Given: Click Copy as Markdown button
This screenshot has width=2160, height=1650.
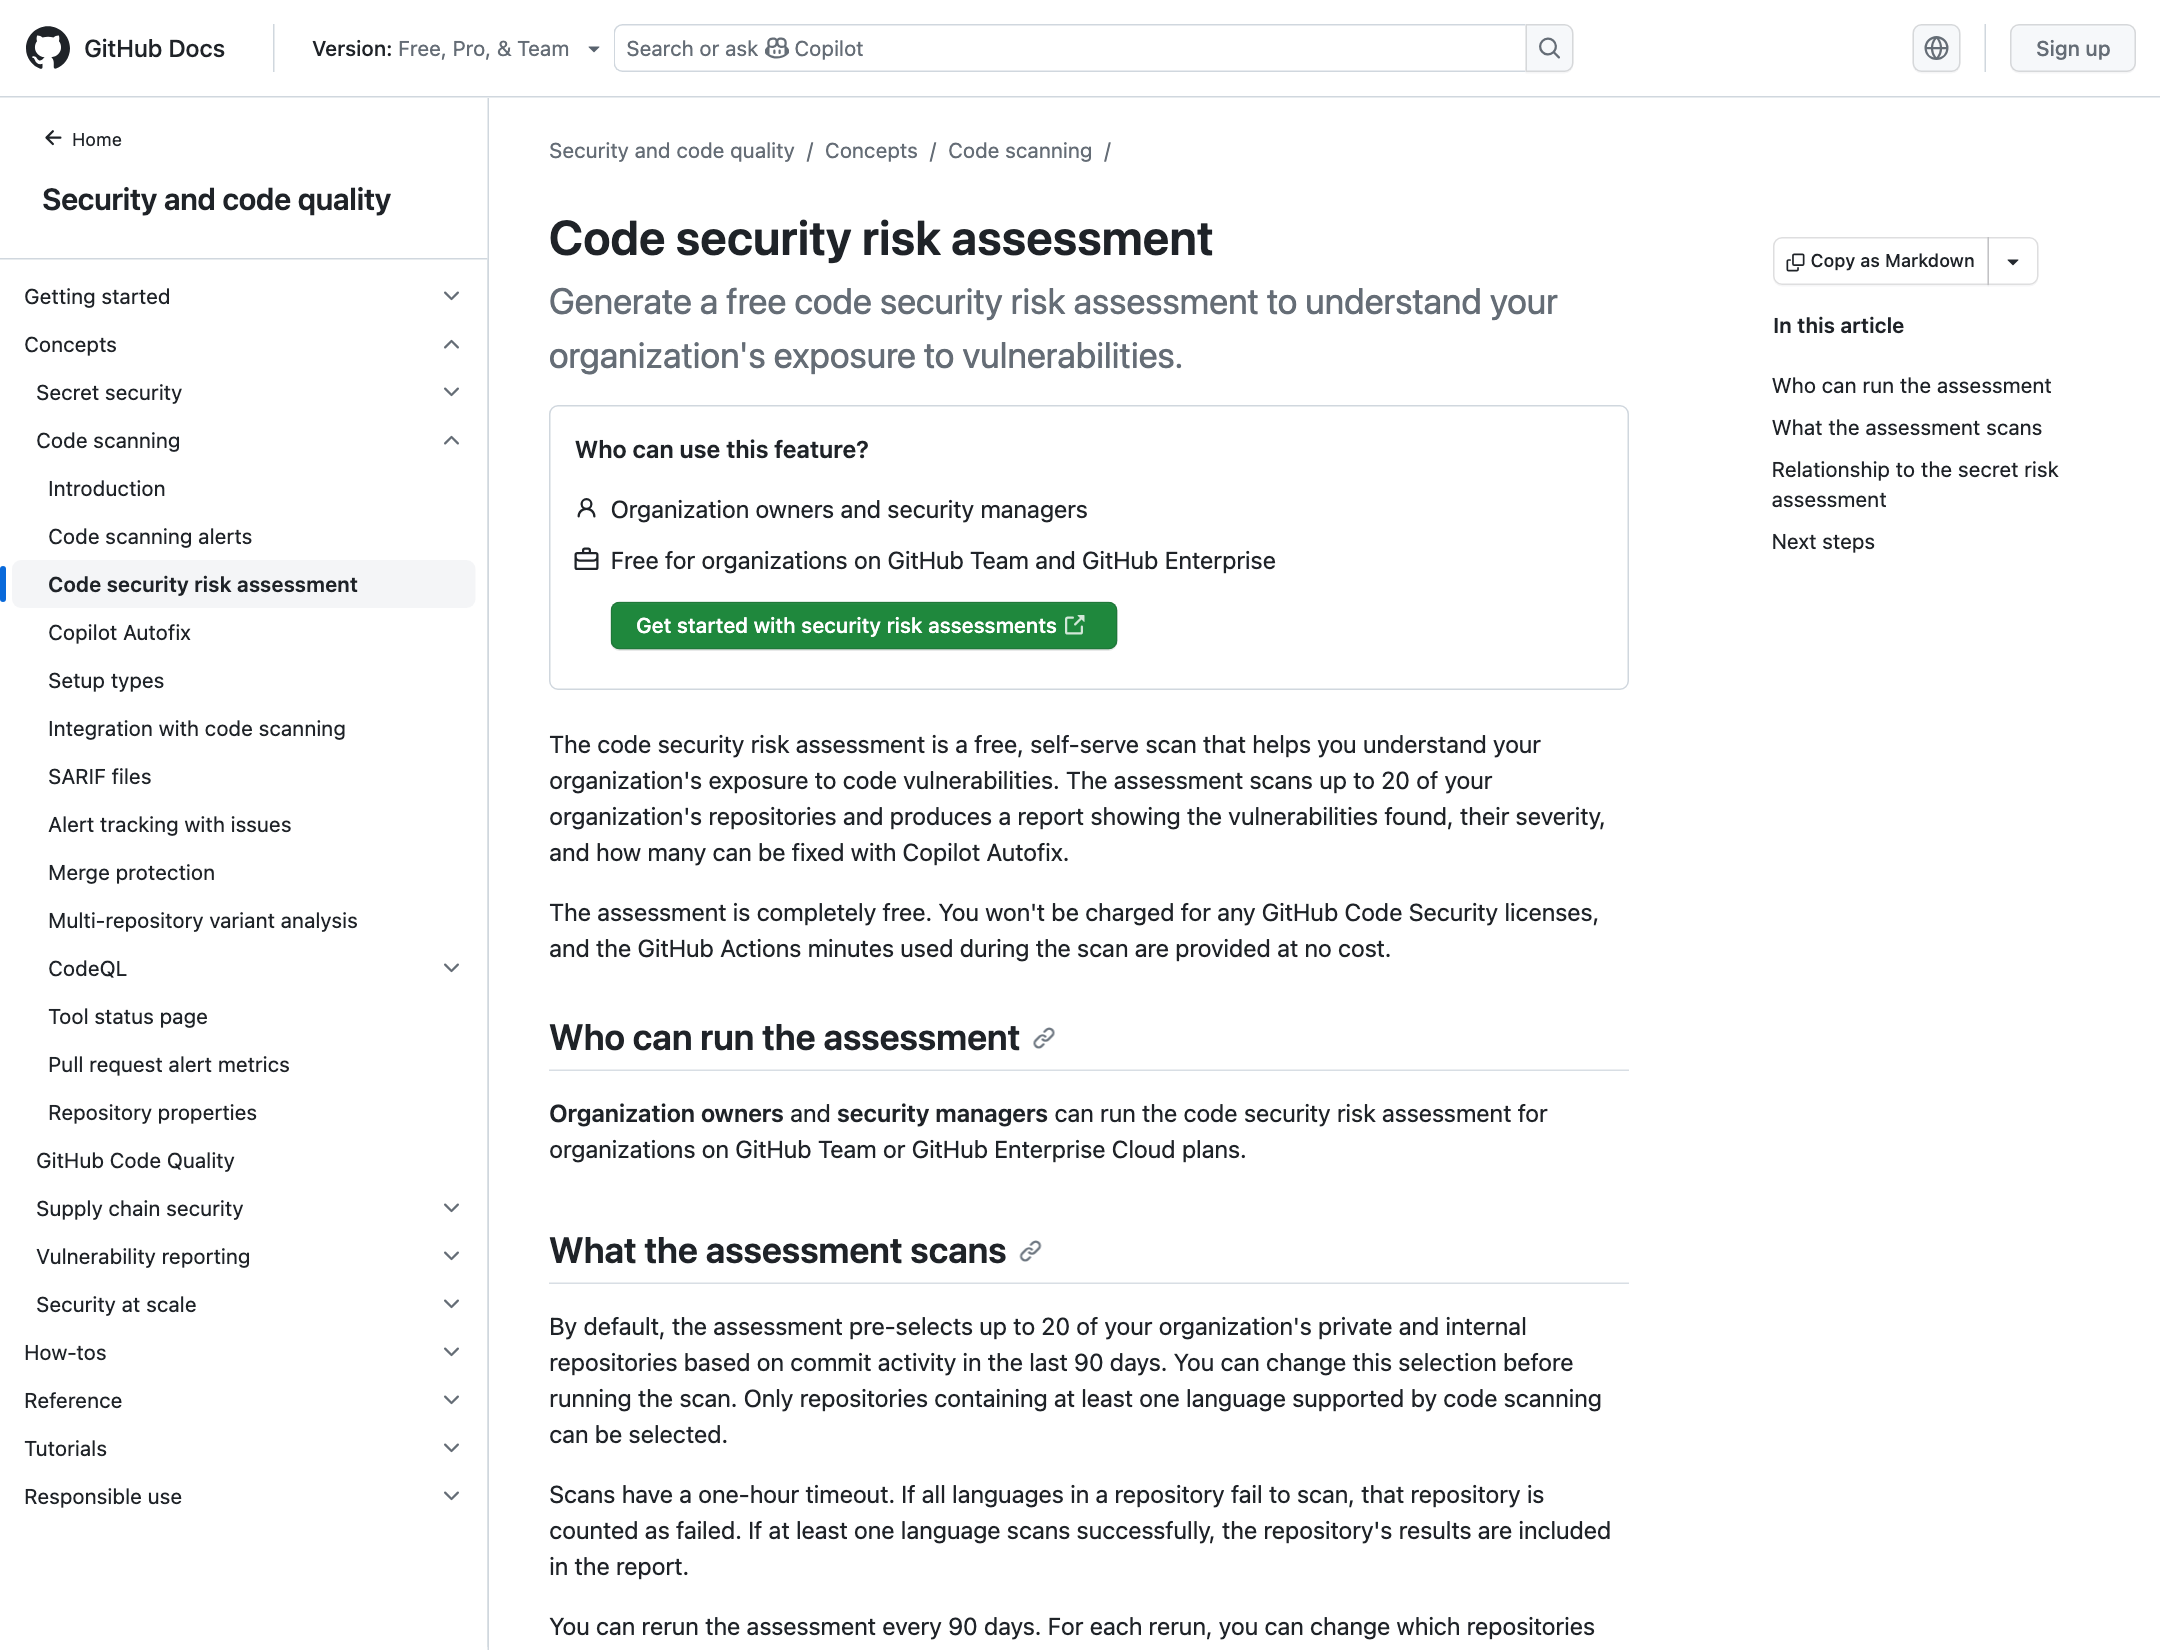Looking at the screenshot, I should coord(1881,261).
